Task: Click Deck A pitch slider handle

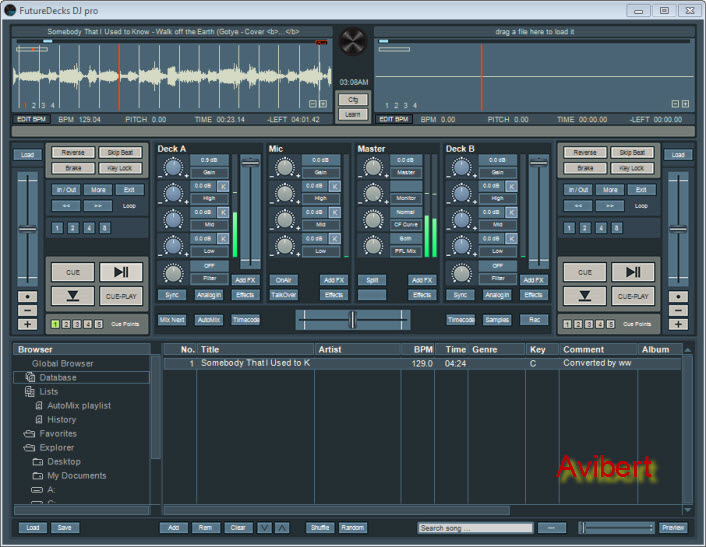Action: pos(27,229)
